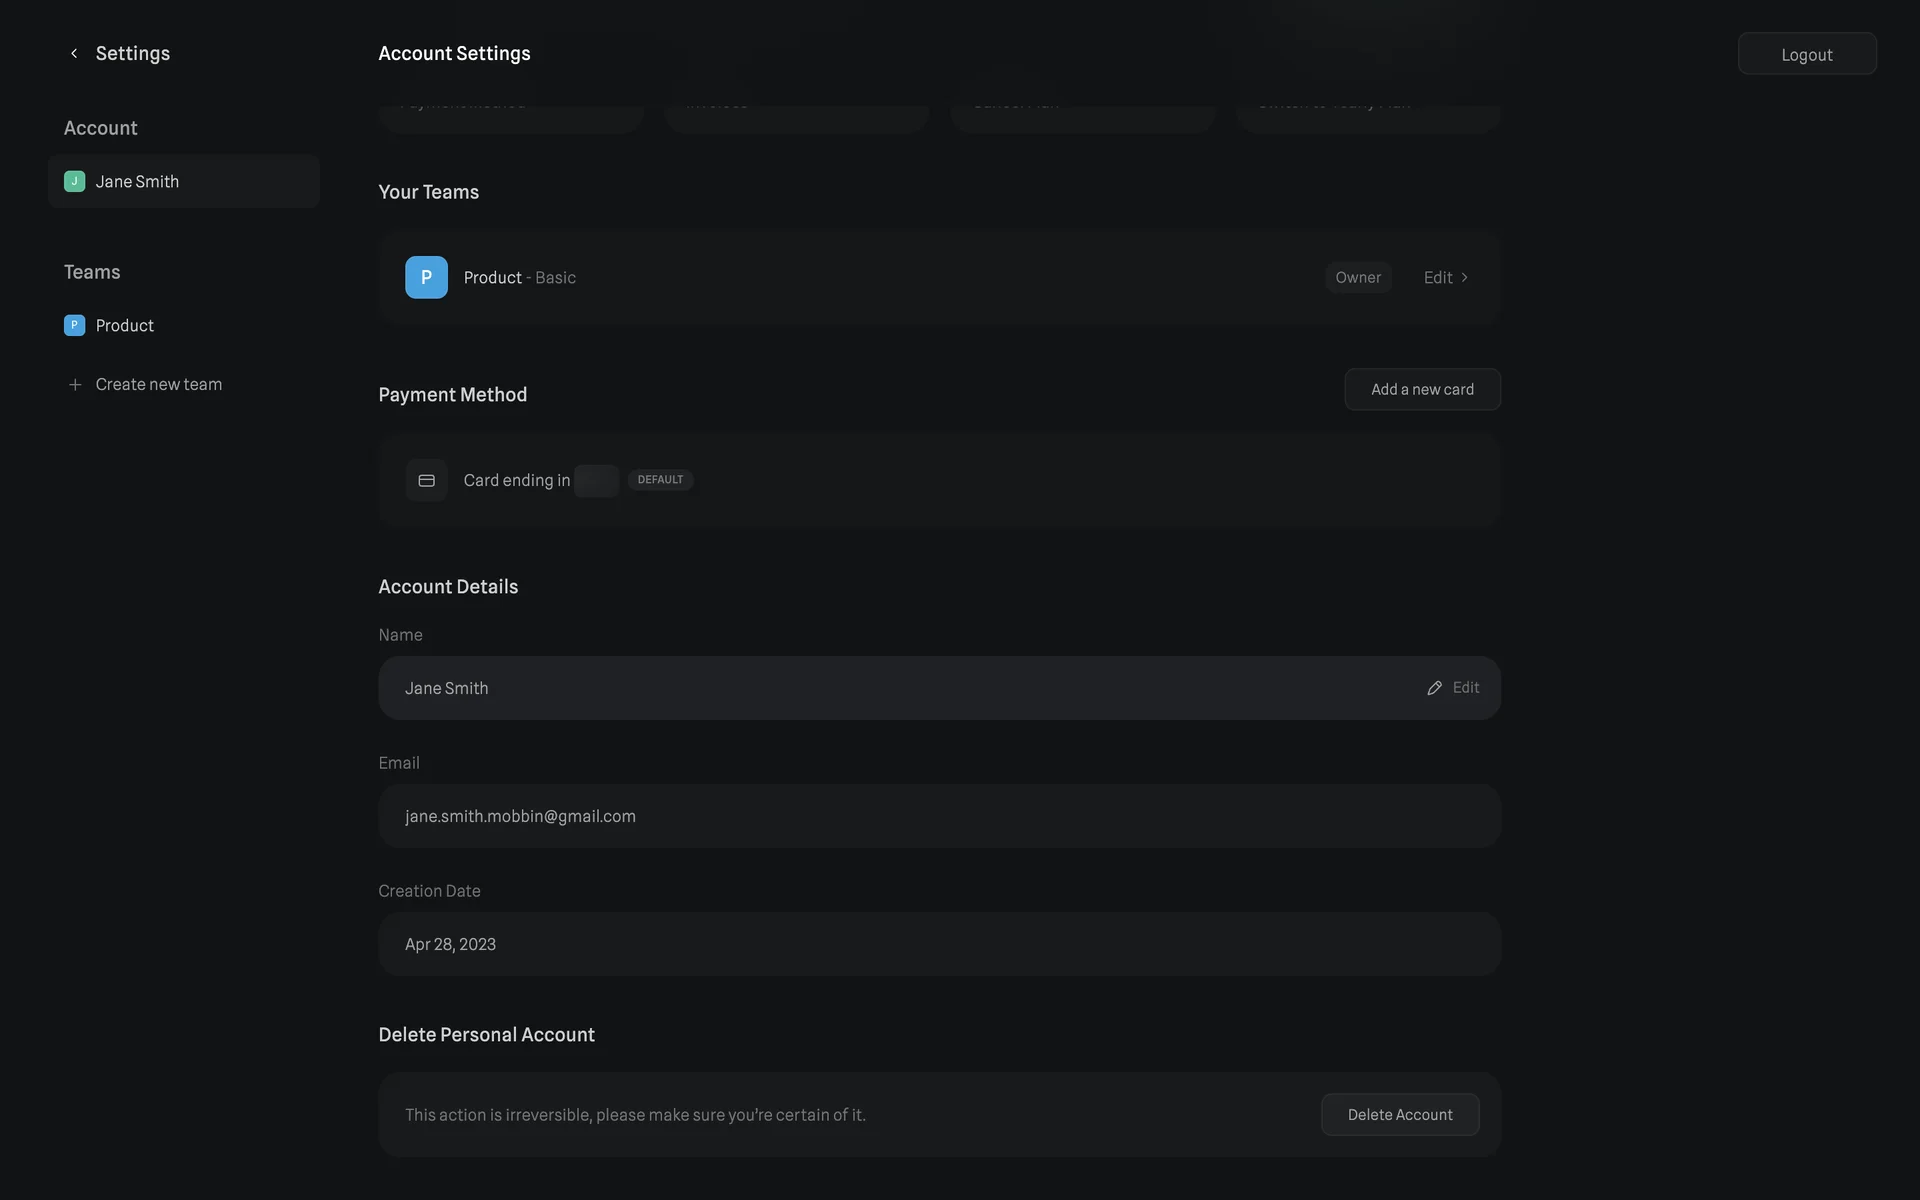Click the Email field with jane.smith.mobbin@gmail.com

[x=938, y=816]
